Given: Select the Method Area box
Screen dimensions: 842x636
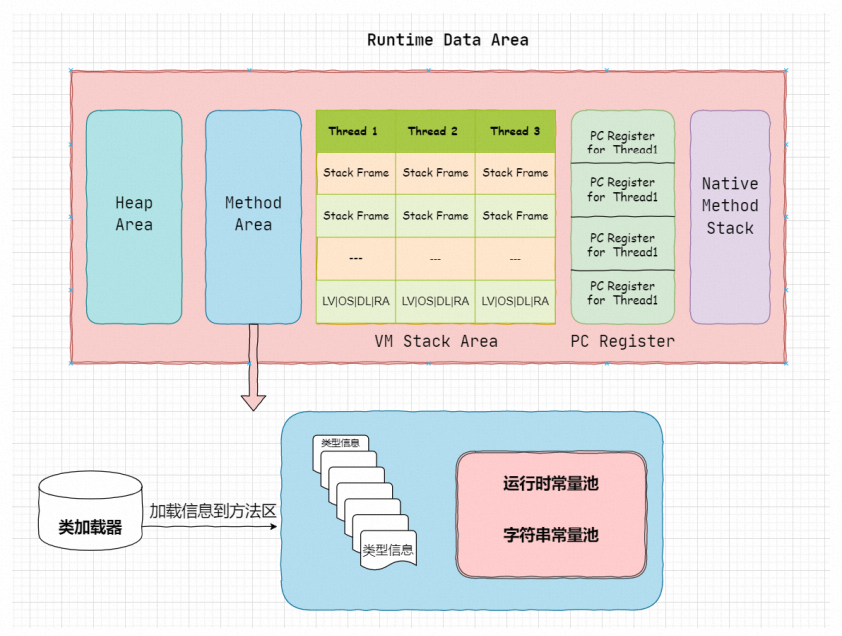Looking at the screenshot, I should coord(253,217).
